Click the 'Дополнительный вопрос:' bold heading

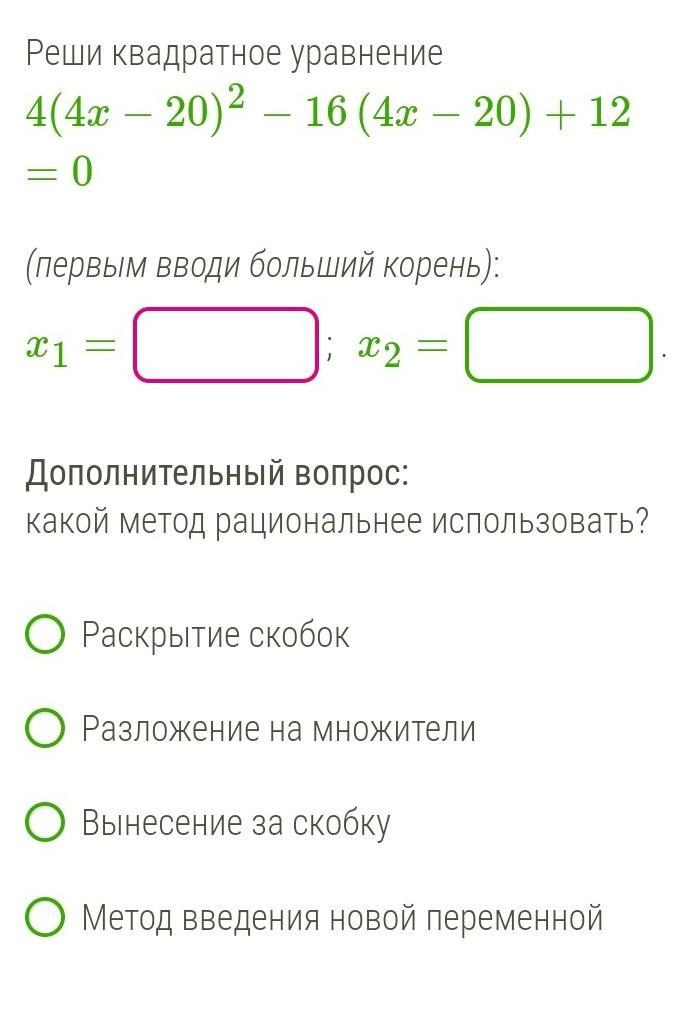point(217,473)
